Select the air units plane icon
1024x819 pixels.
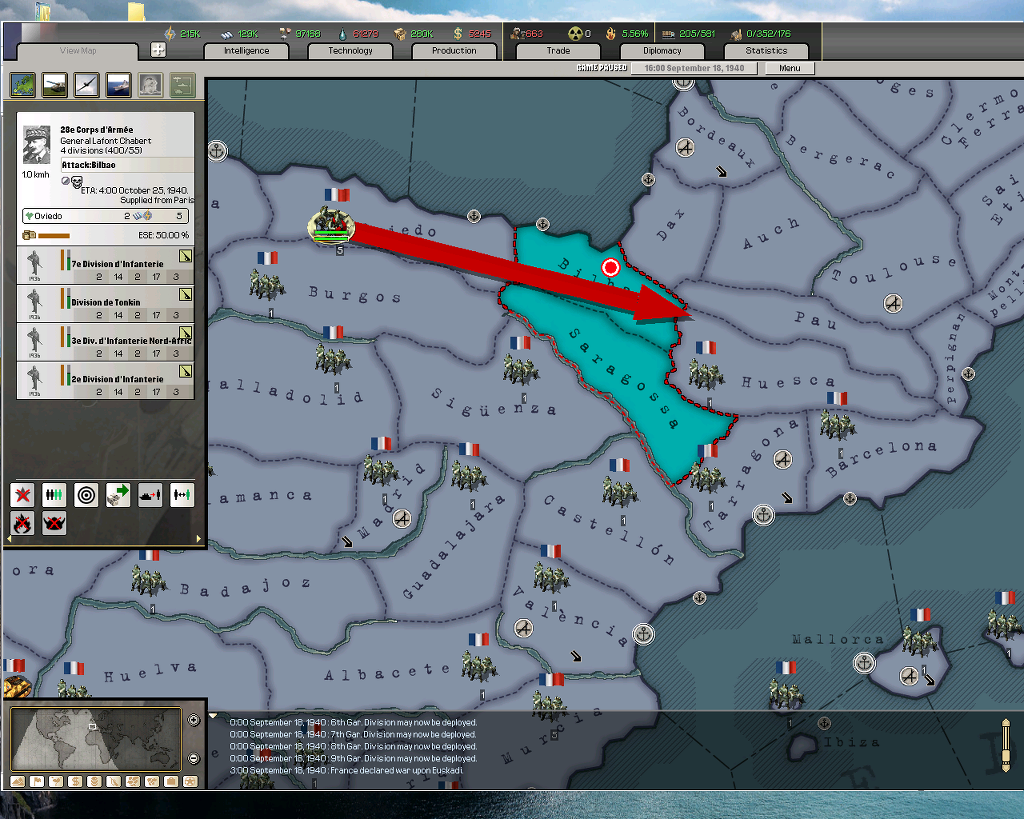point(86,85)
